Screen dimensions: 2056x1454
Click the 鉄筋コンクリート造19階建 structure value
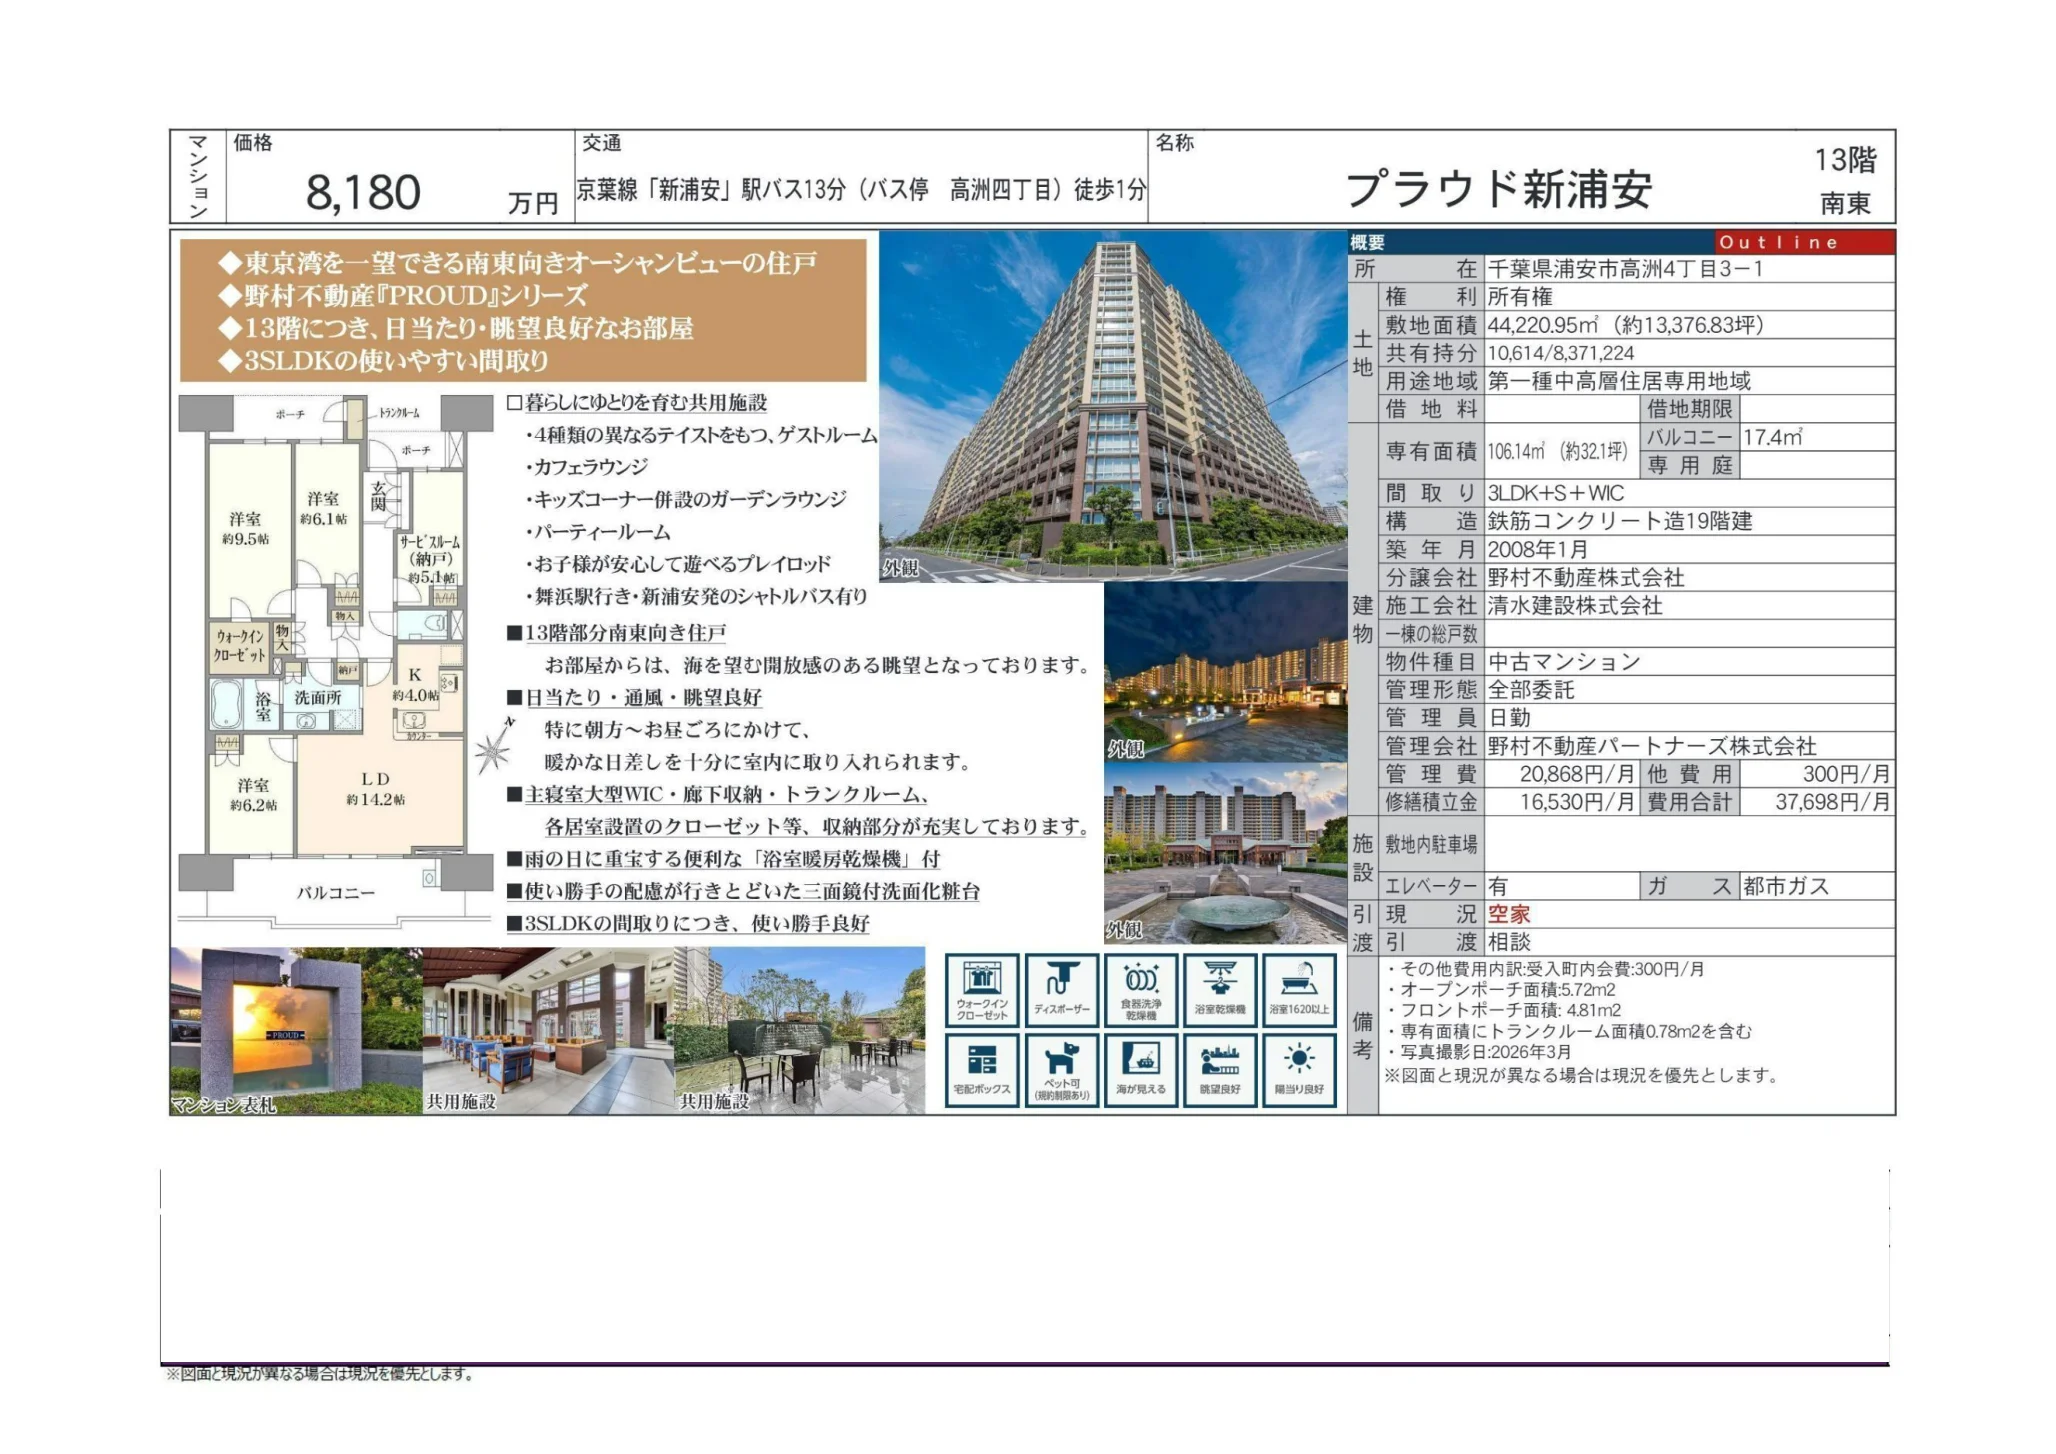(1620, 521)
